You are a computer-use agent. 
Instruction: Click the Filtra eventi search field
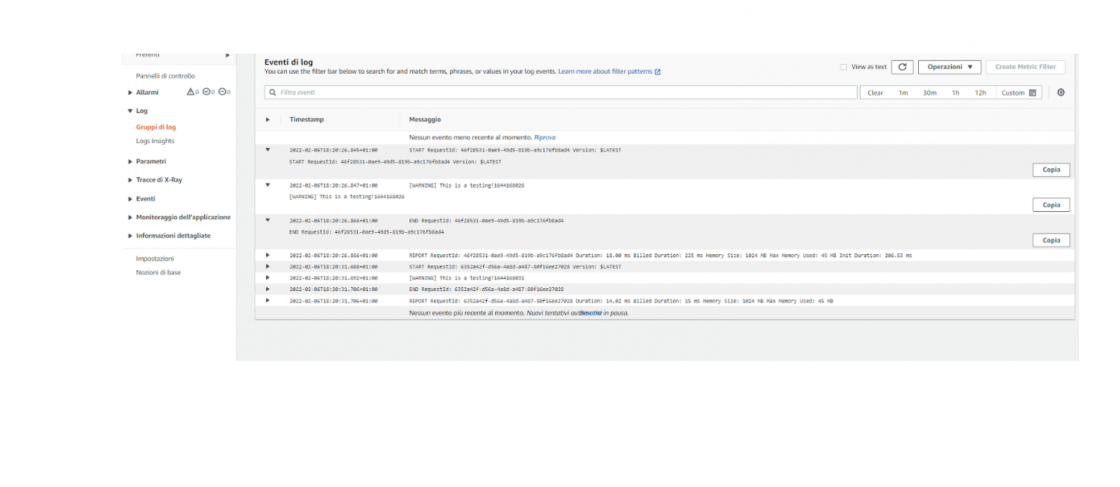560,92
